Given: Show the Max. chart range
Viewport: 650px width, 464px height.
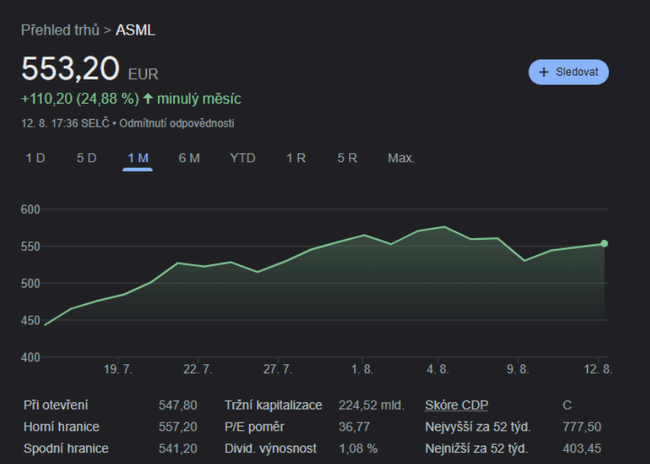Looking at the screenshot, I should (401, 158).
